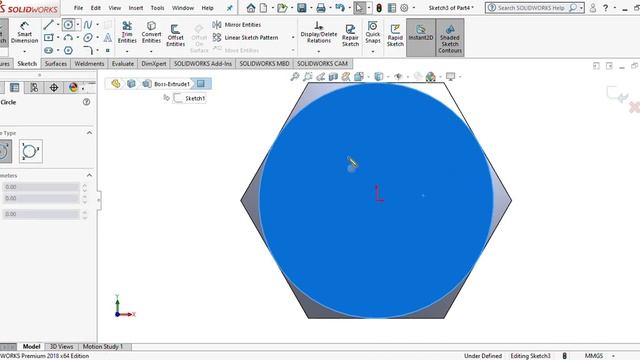Select the Ellipse sketch tool
Screen dimensions: 640x360
[x=88, y=38]
